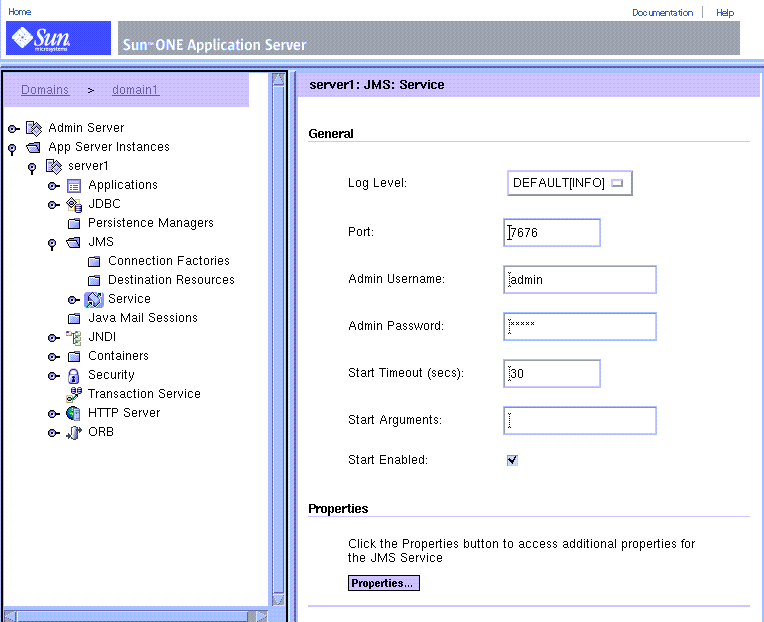Select Connection Factories in the tree
The height and width of the screenshot is (622, 764).
[169, 261]
